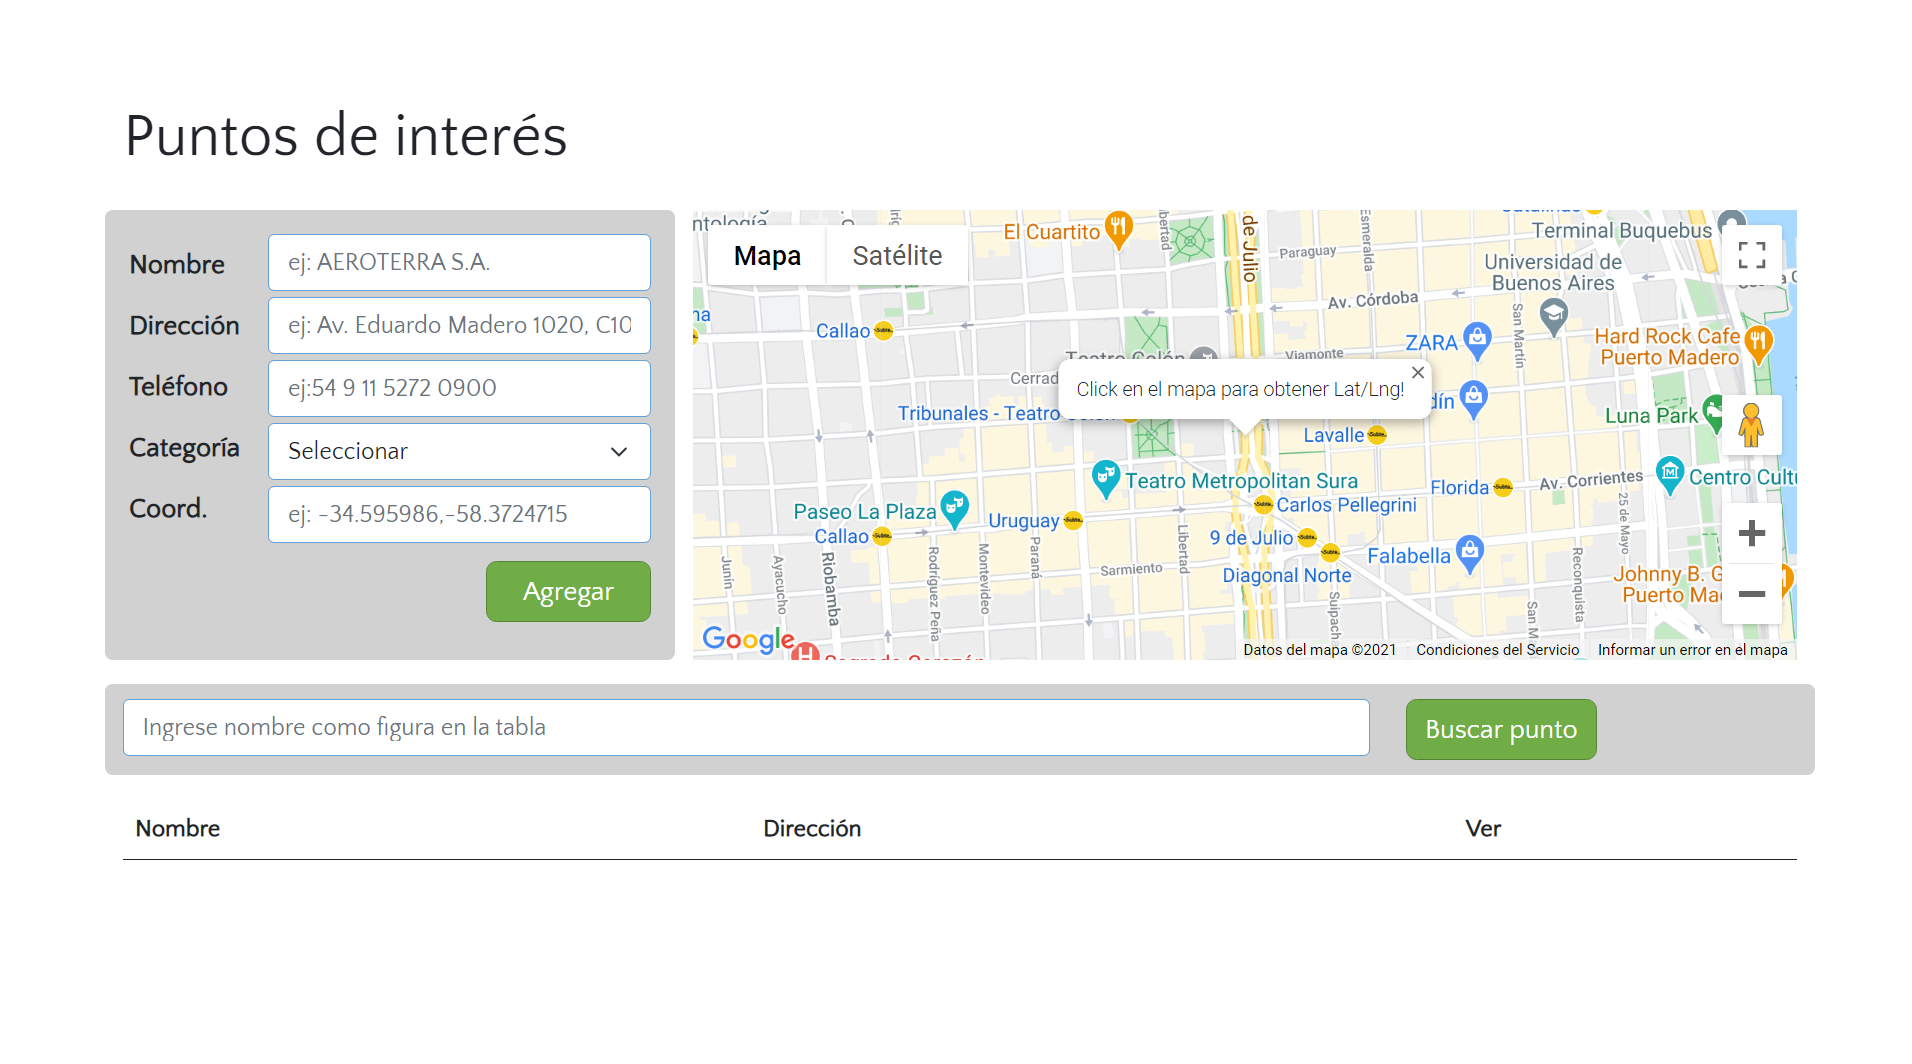The width and height of the screenshot is (1912, 1064).
Task: Click the Paseo La Plaza theater marker
Action: coord(954,507)
